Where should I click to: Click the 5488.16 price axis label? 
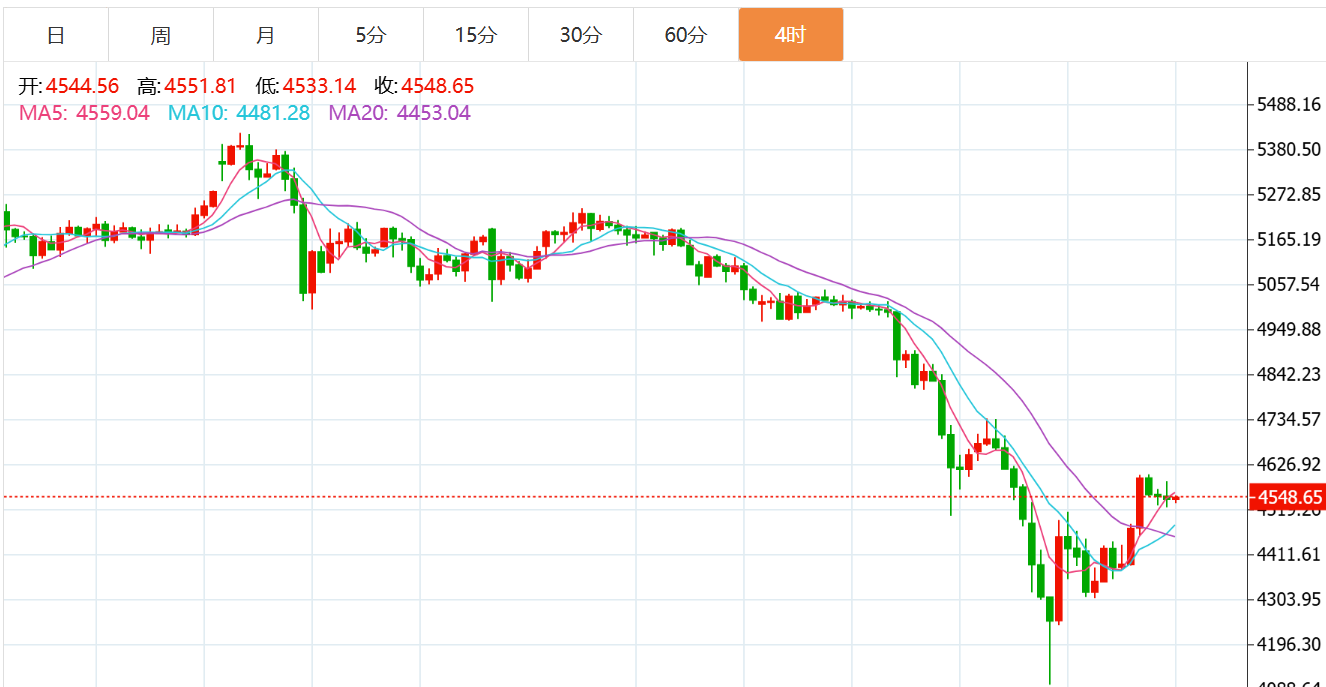click(x=1289, y=104)
